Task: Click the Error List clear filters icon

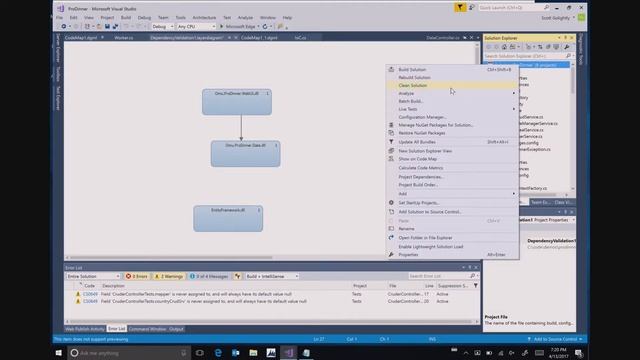Action: coord(238,276)
